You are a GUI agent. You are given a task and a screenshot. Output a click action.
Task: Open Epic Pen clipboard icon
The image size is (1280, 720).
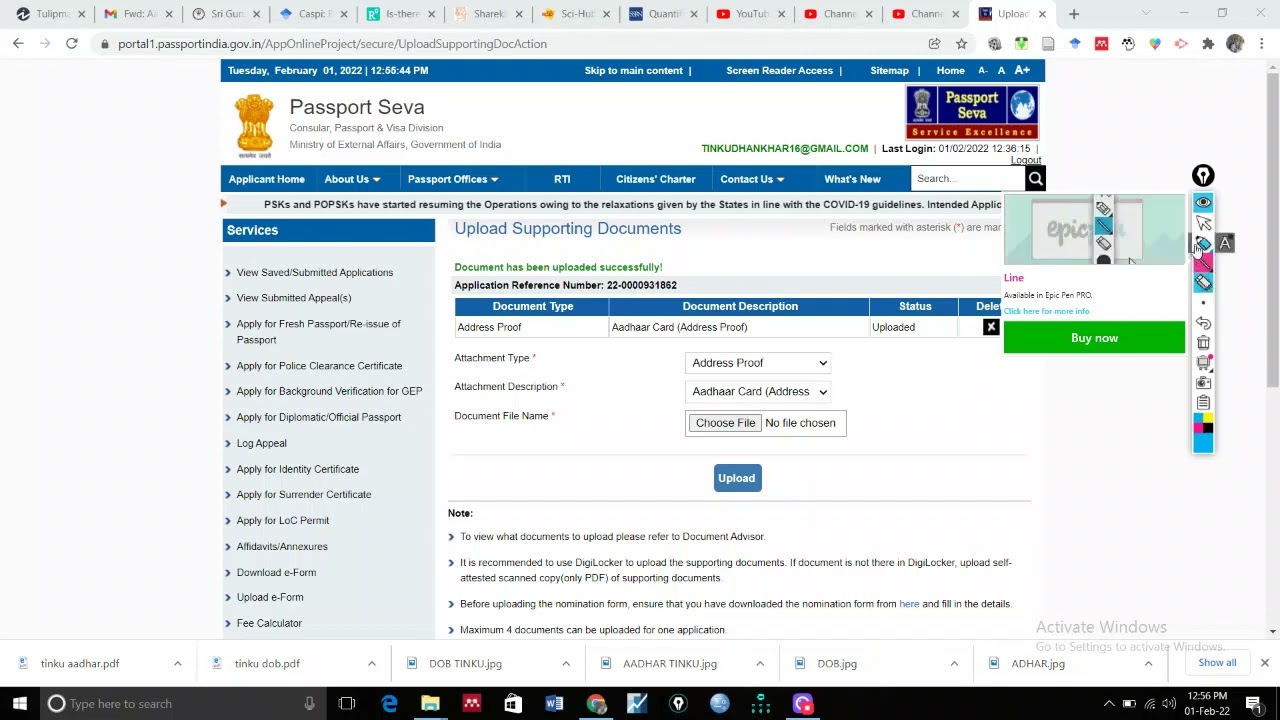[1203, 402]
